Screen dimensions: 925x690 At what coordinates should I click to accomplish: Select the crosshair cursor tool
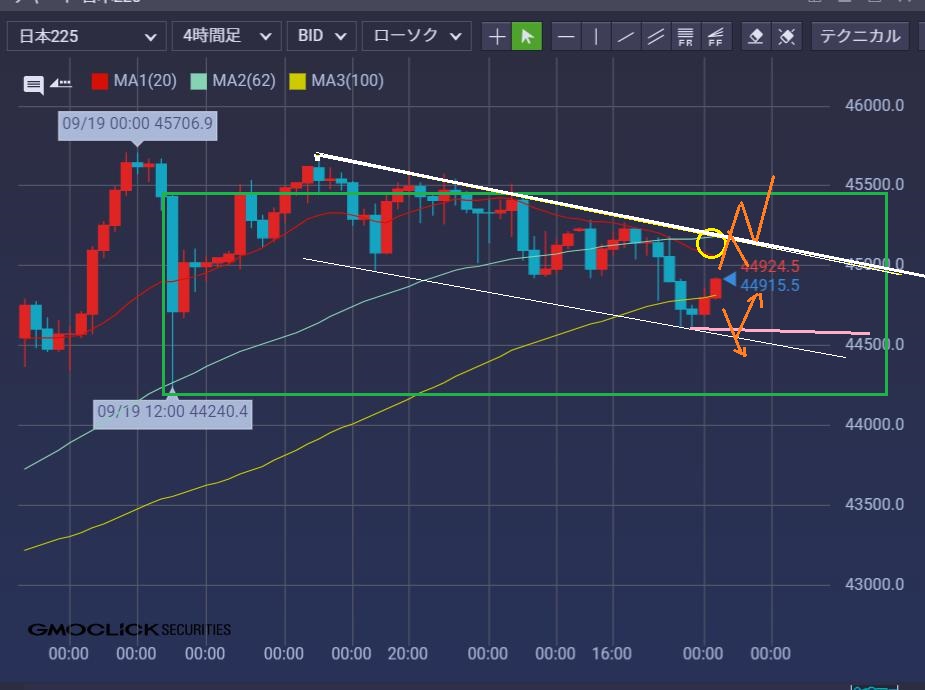click(x=497, y=37)
